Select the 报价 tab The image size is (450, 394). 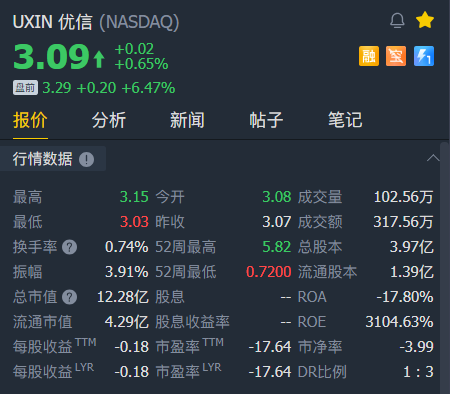(x=30, y=120)
